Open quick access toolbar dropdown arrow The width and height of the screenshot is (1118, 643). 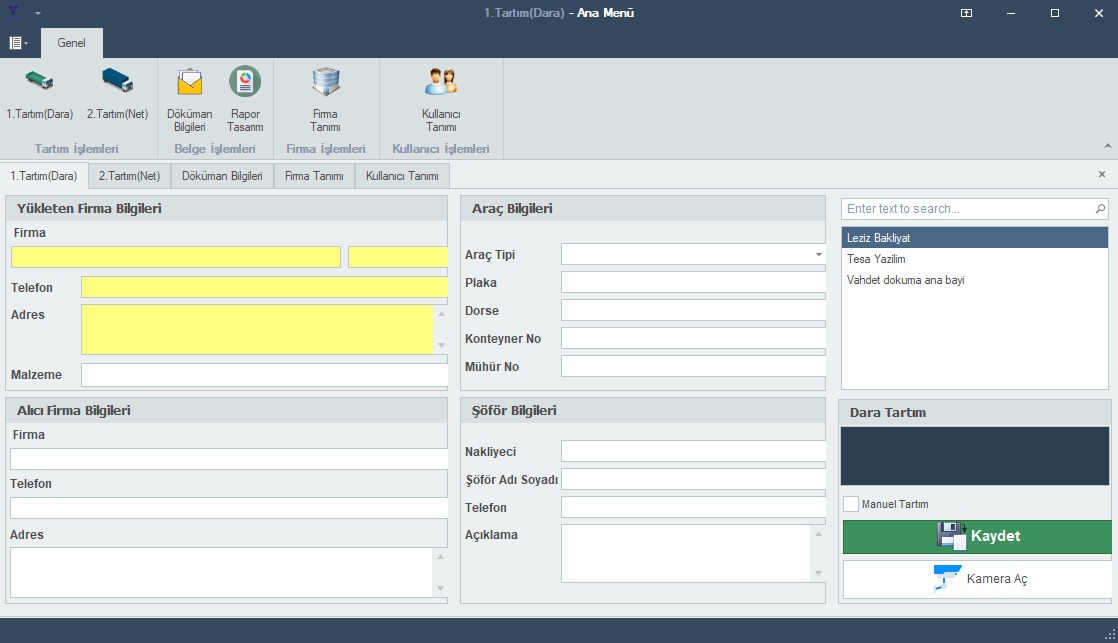(x=38, y=13)
